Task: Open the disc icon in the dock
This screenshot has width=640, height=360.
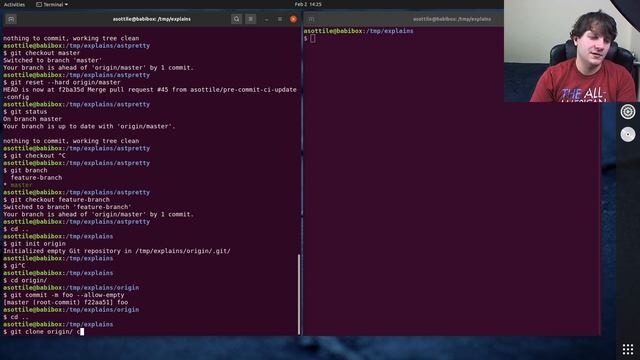Action: [x=628, y=134]
